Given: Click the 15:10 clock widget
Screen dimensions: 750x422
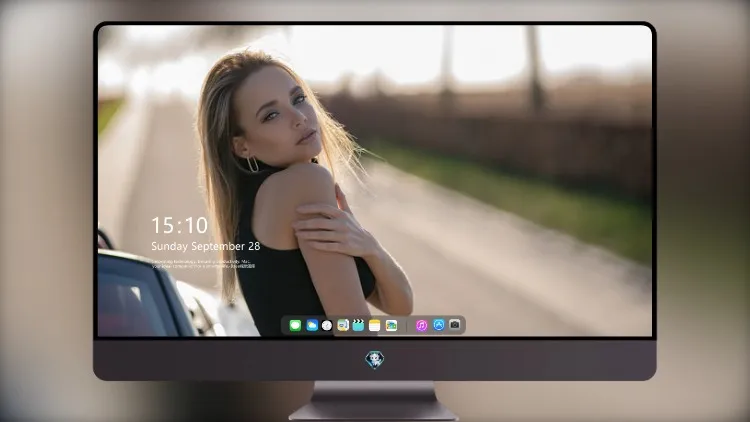Looking at the screenshot, I should tap(179, 225).
